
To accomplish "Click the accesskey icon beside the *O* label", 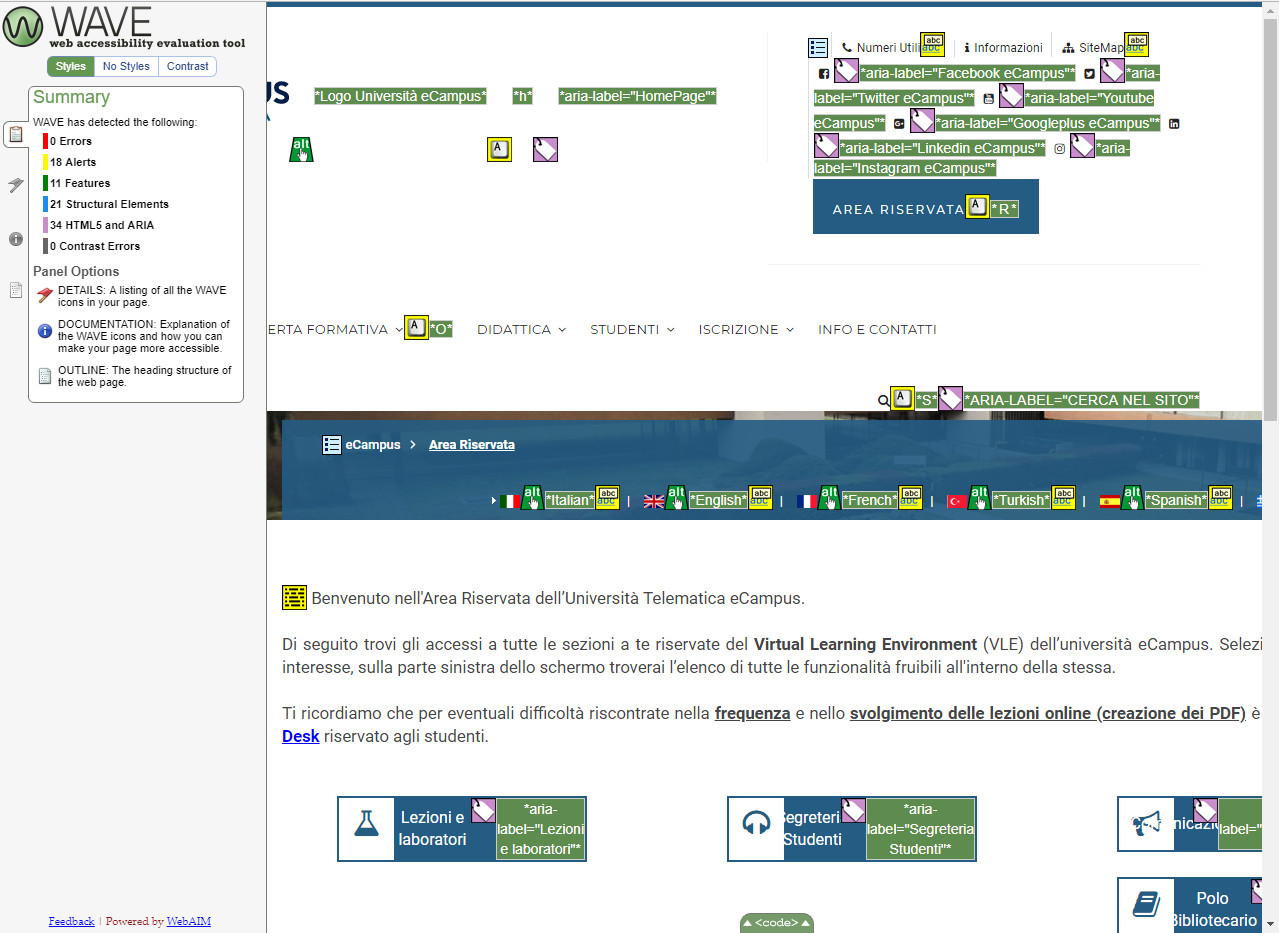I will (x=416, y=328).
